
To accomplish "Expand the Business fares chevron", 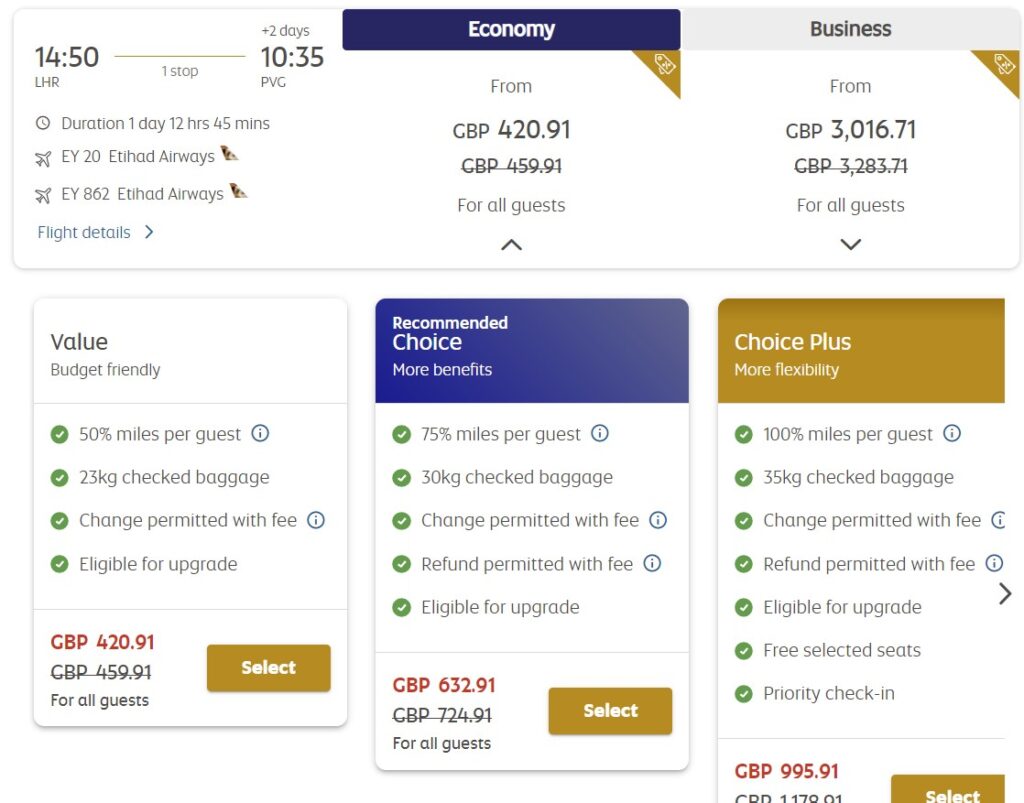I will click(x=850, y=245).
